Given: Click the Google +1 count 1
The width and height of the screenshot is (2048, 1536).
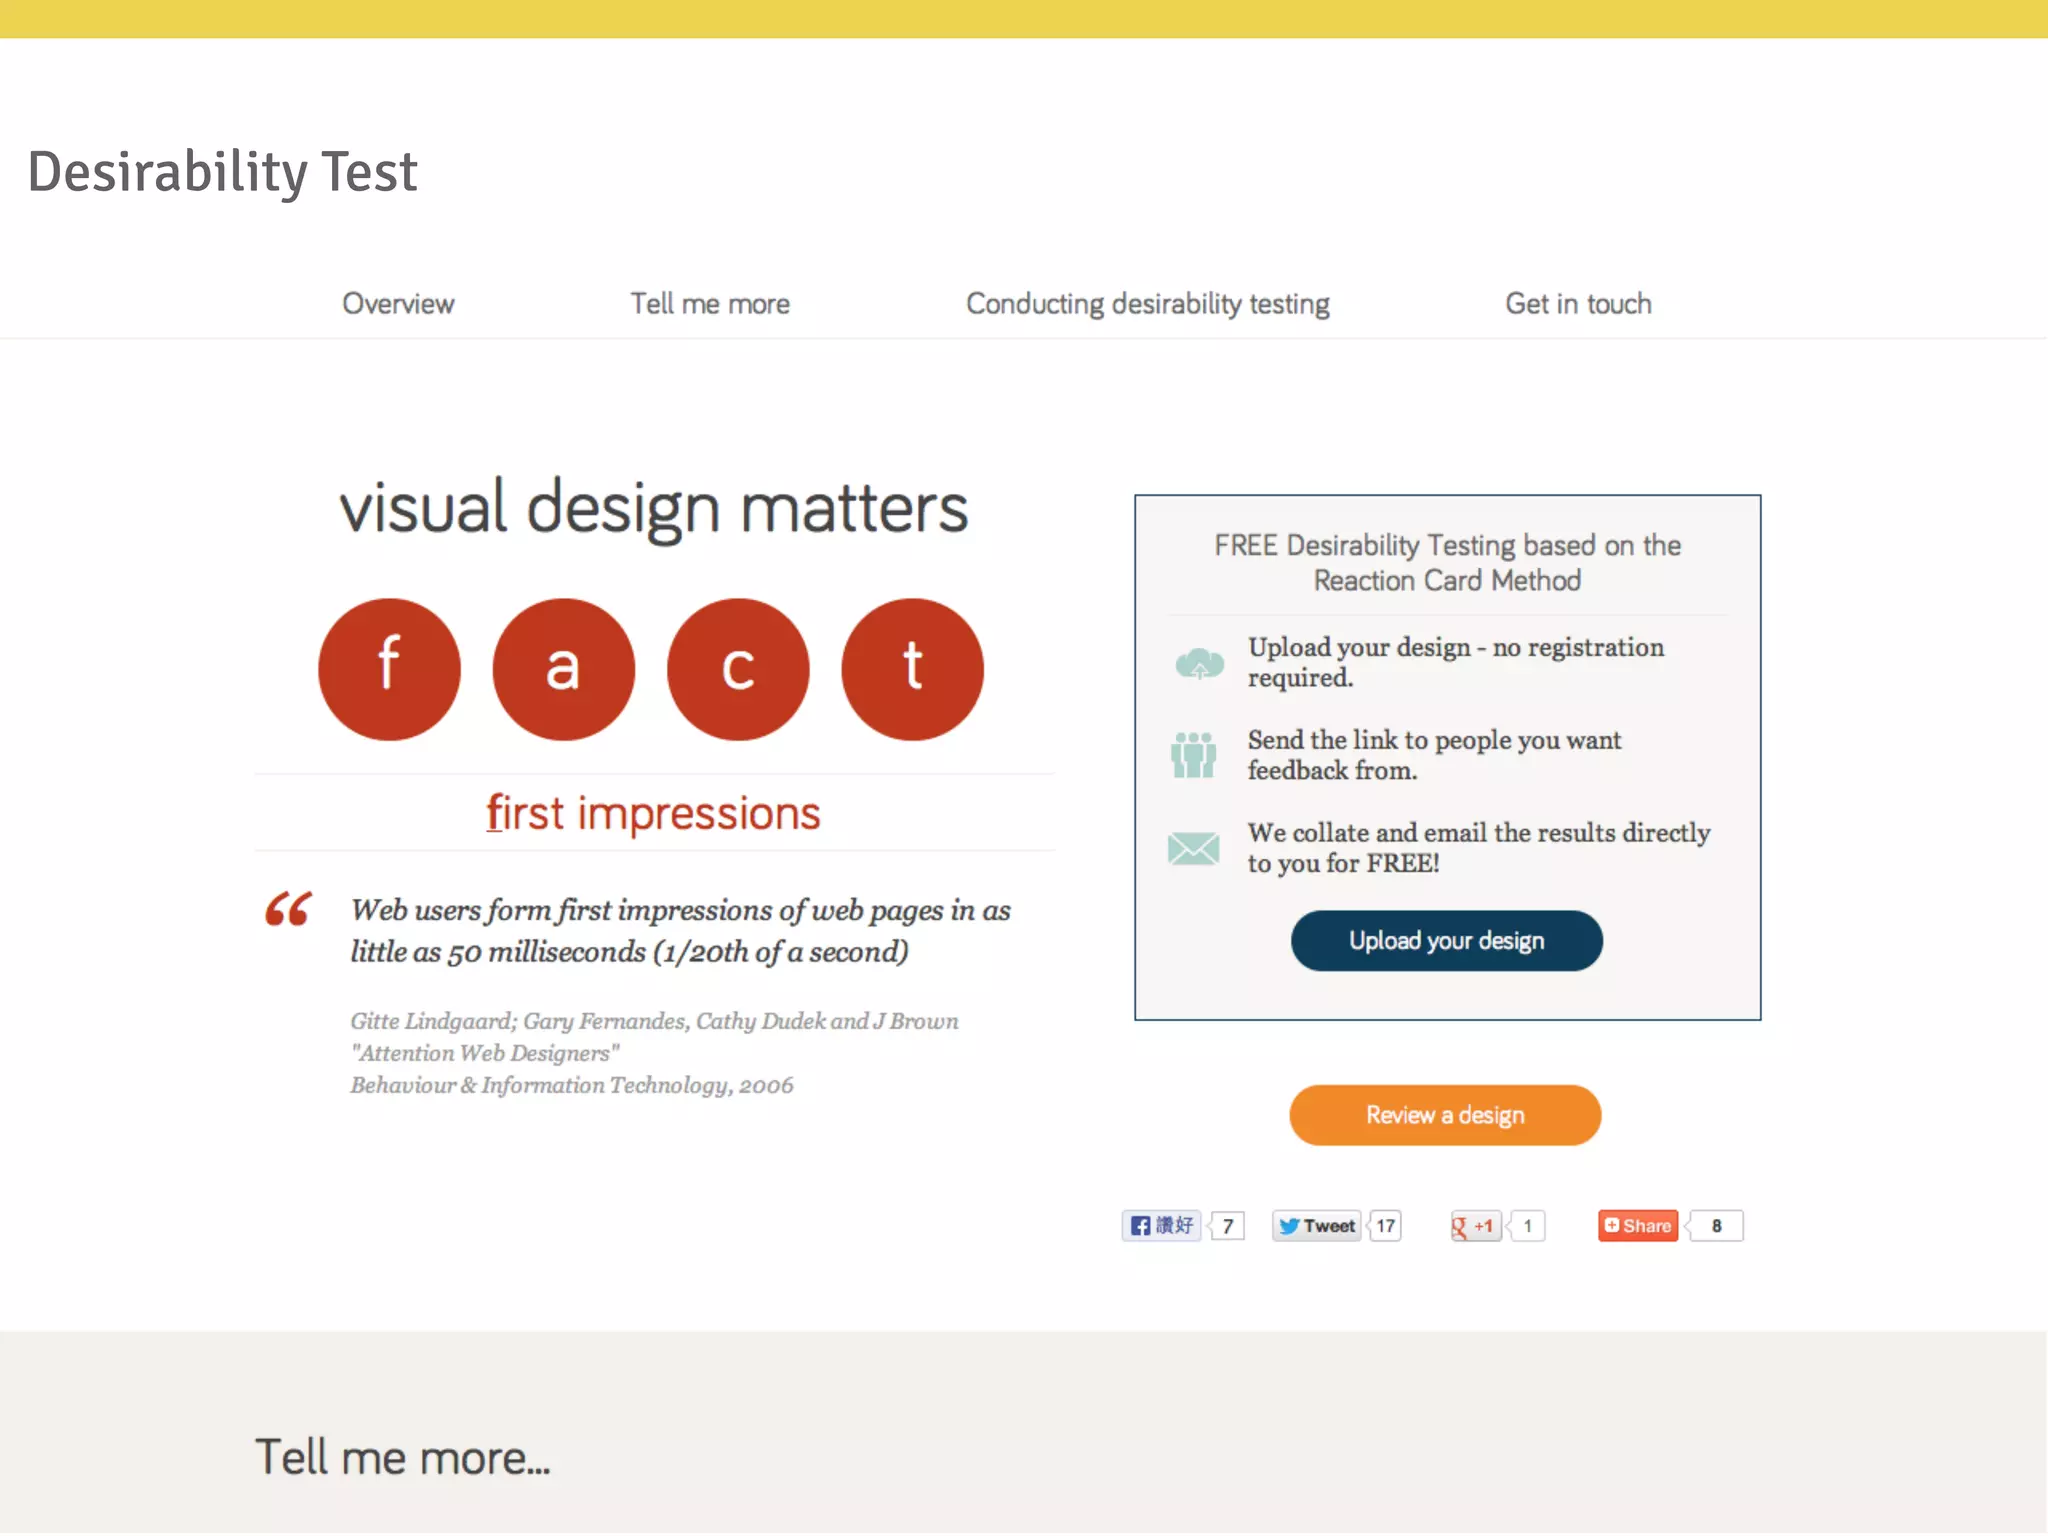Looking at the screenshot, I should [x=1527, y=1226].
